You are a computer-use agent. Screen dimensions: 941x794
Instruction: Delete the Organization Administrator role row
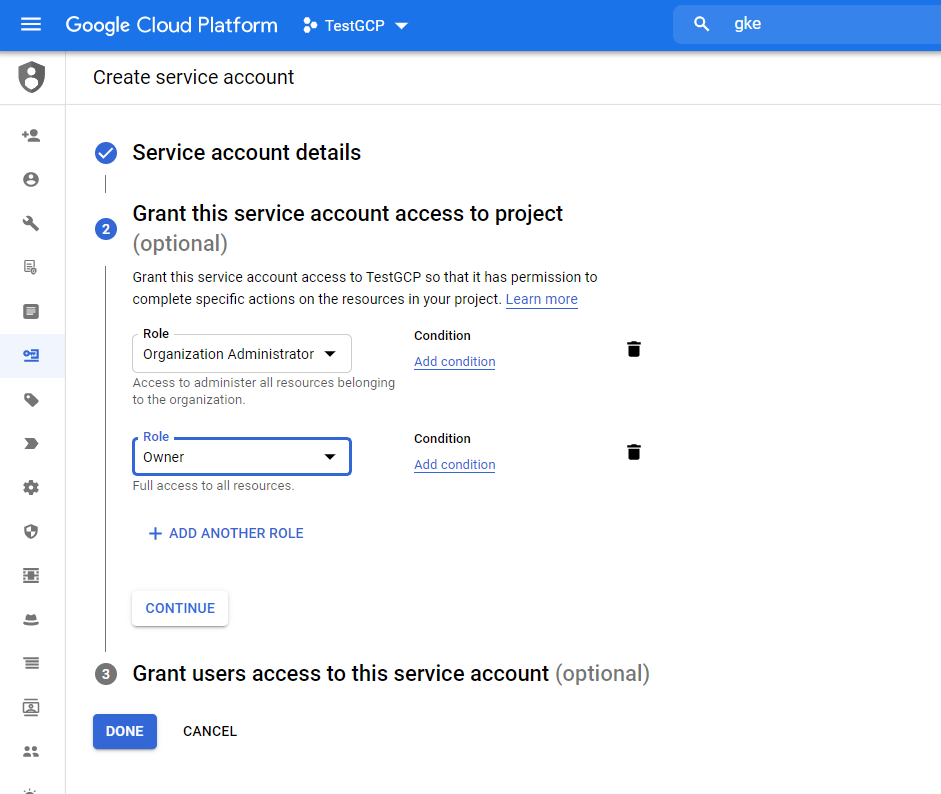coord(633,349)
